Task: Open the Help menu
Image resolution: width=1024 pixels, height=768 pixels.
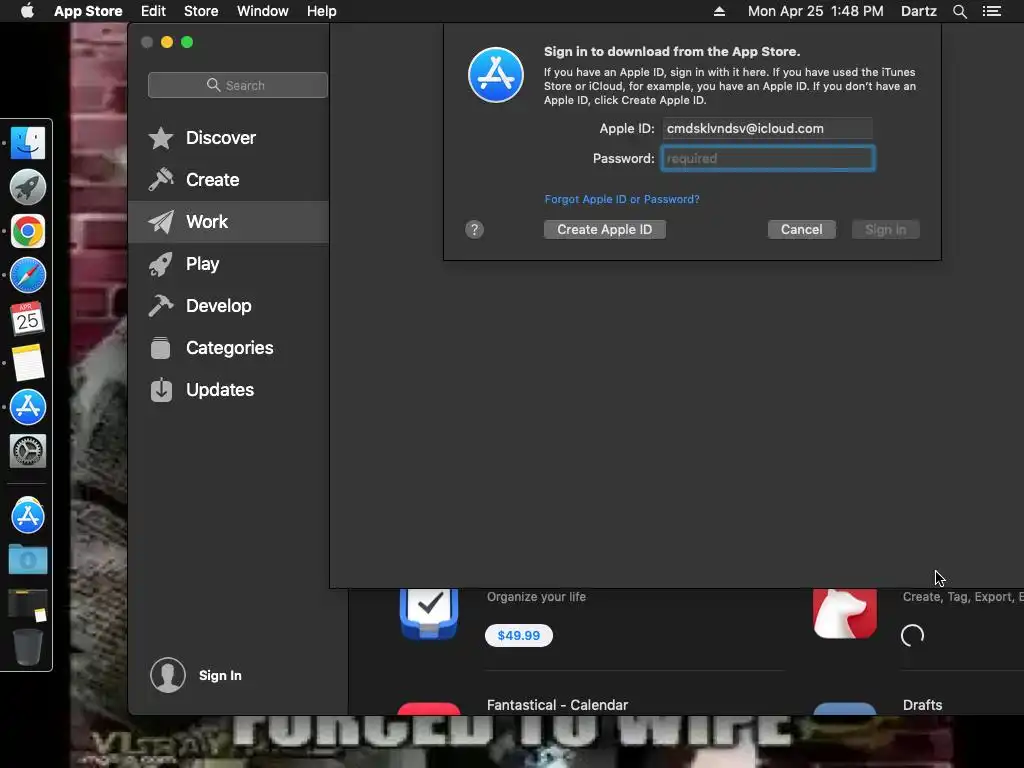Action: pyautogui.click(x=322, y=11)
